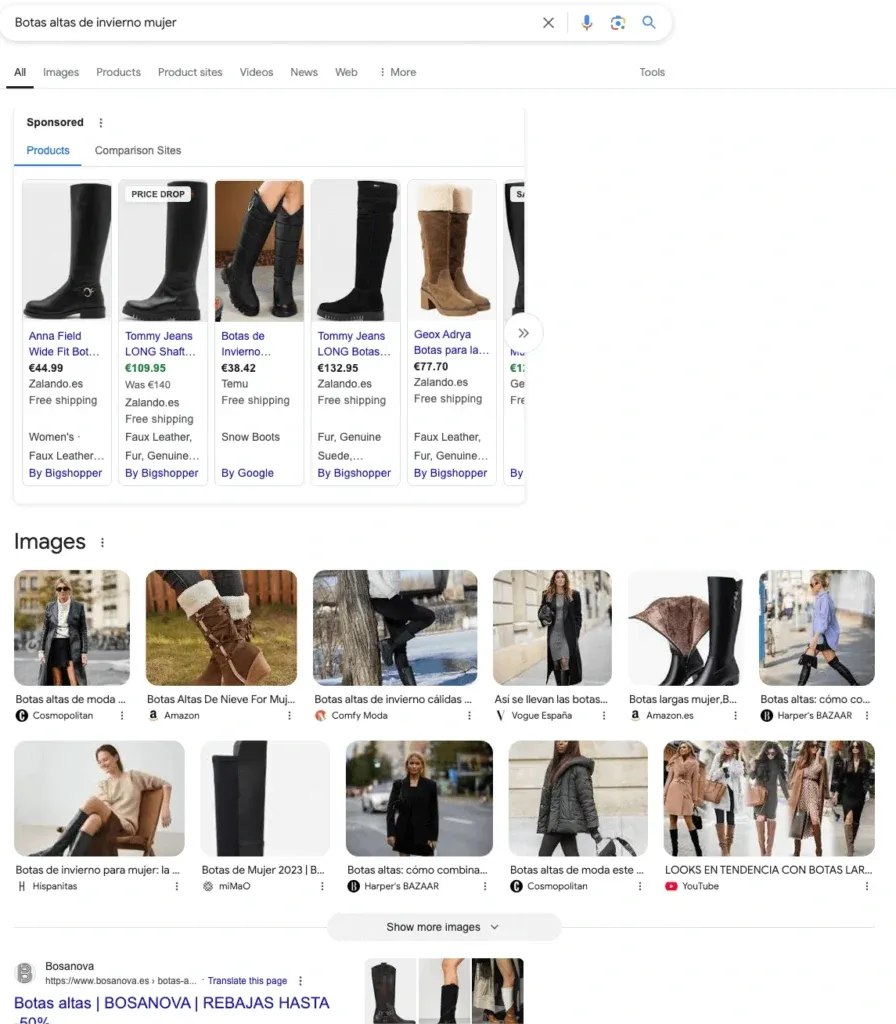Open options for YouTube 'LOOKS EN TENDENCIA' result
The width and height of the screenshot is (896, 1024).
(867, 886)
